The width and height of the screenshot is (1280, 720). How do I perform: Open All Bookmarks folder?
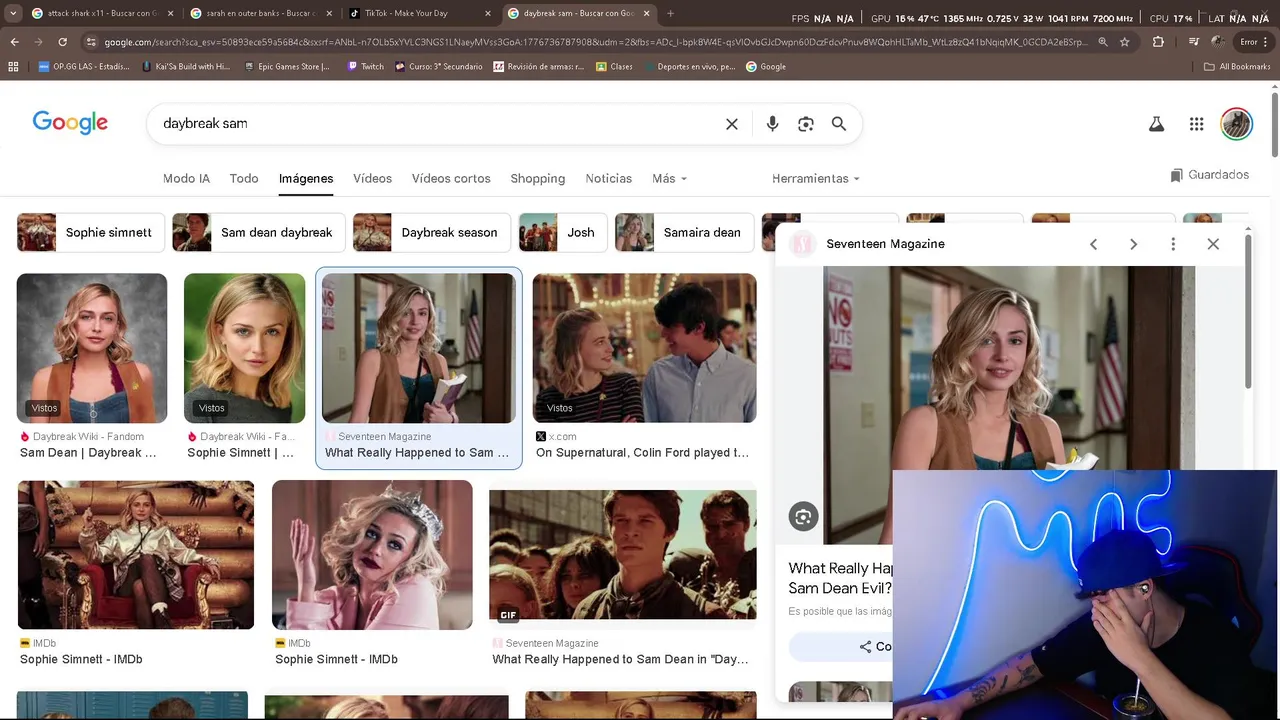pos(1237,67)
